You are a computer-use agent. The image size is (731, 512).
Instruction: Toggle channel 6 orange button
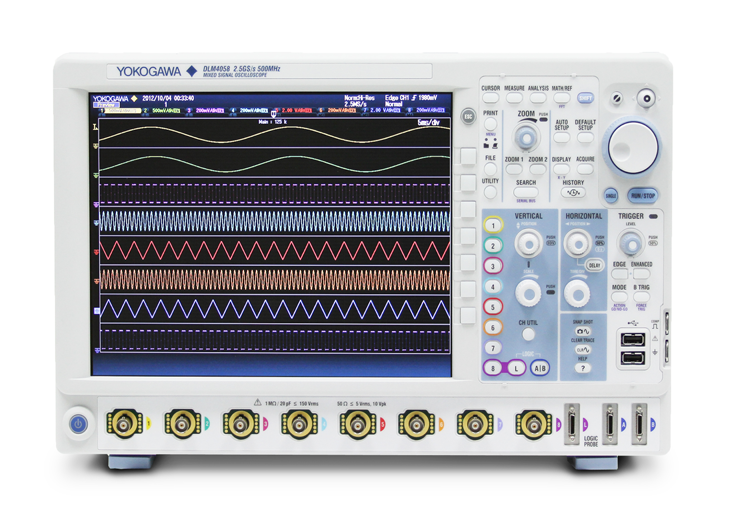493,327
